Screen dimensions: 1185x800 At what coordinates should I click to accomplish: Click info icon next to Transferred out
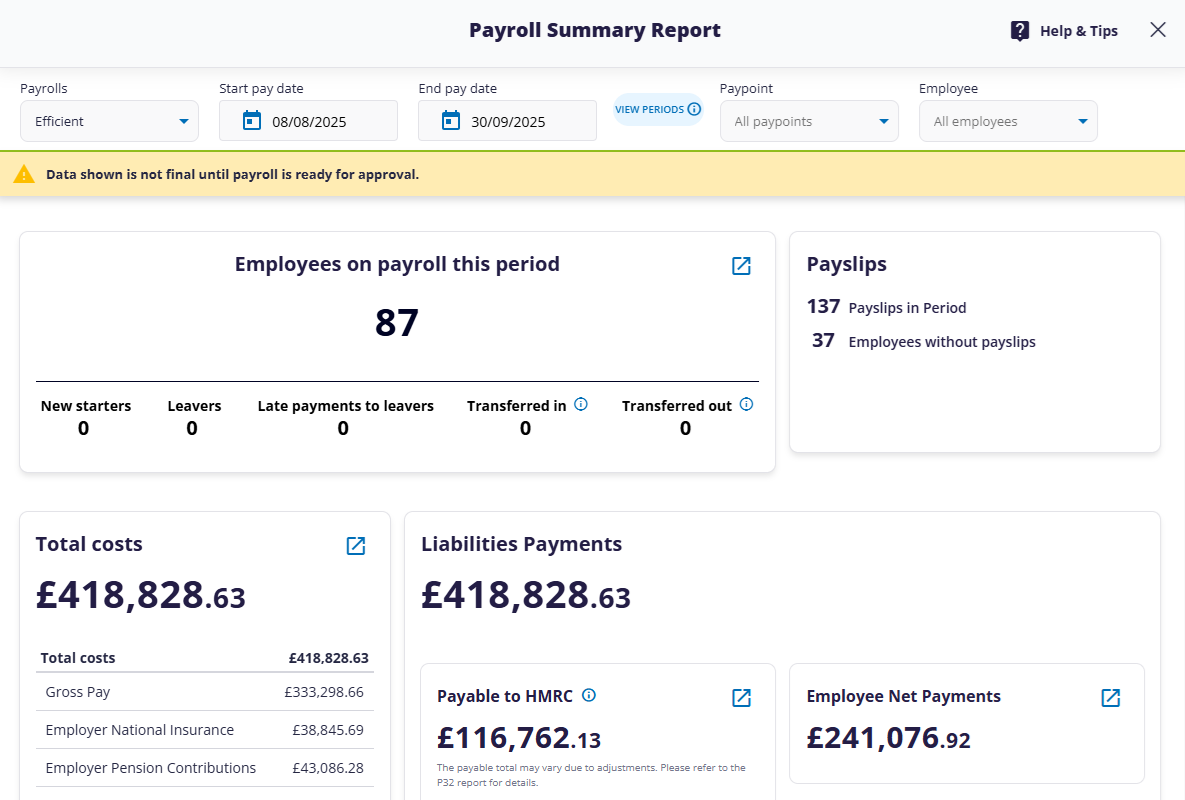[746, 405]
